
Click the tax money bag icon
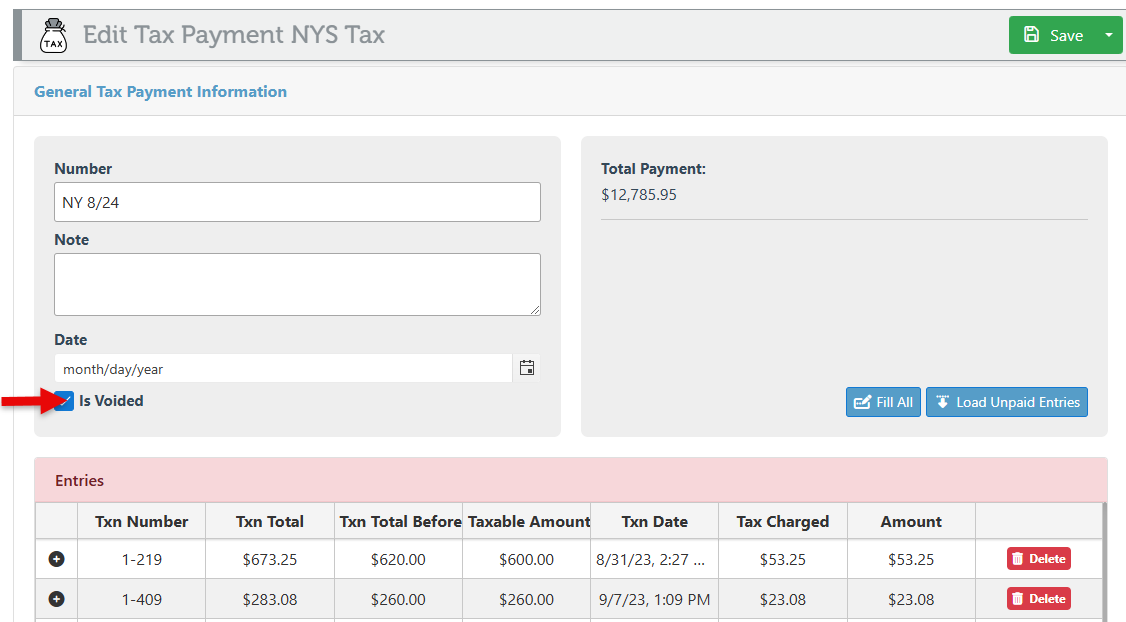point(53,36)
